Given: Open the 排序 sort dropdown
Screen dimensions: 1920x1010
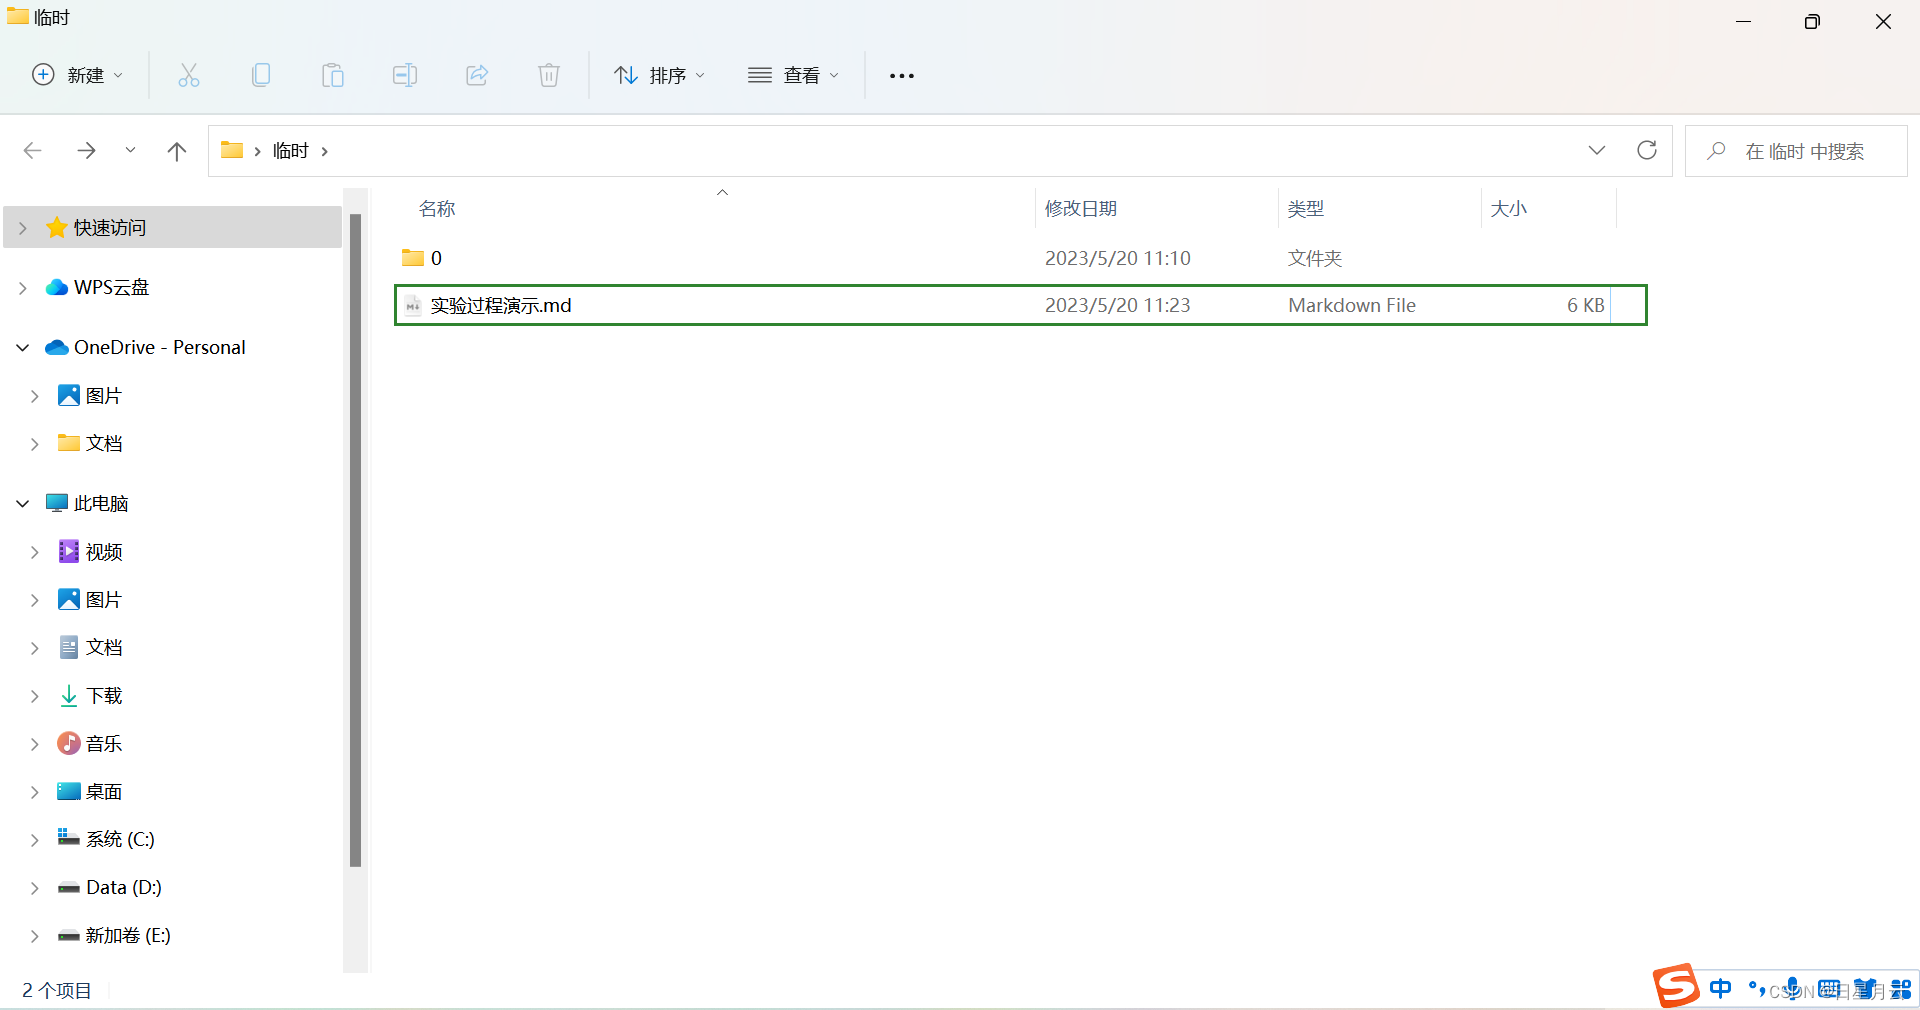Looking at the screenshot, I should pos(660,75).
